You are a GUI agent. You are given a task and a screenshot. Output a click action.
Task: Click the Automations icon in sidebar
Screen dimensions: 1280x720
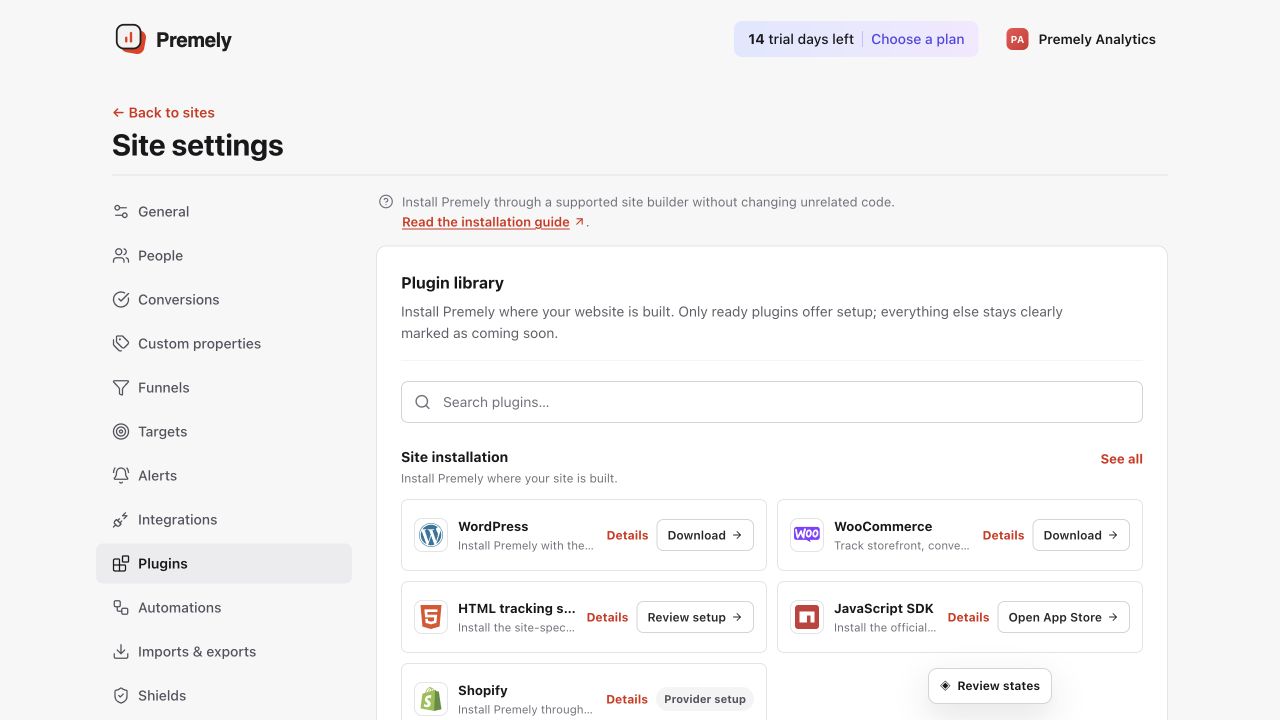click(121, 608)
